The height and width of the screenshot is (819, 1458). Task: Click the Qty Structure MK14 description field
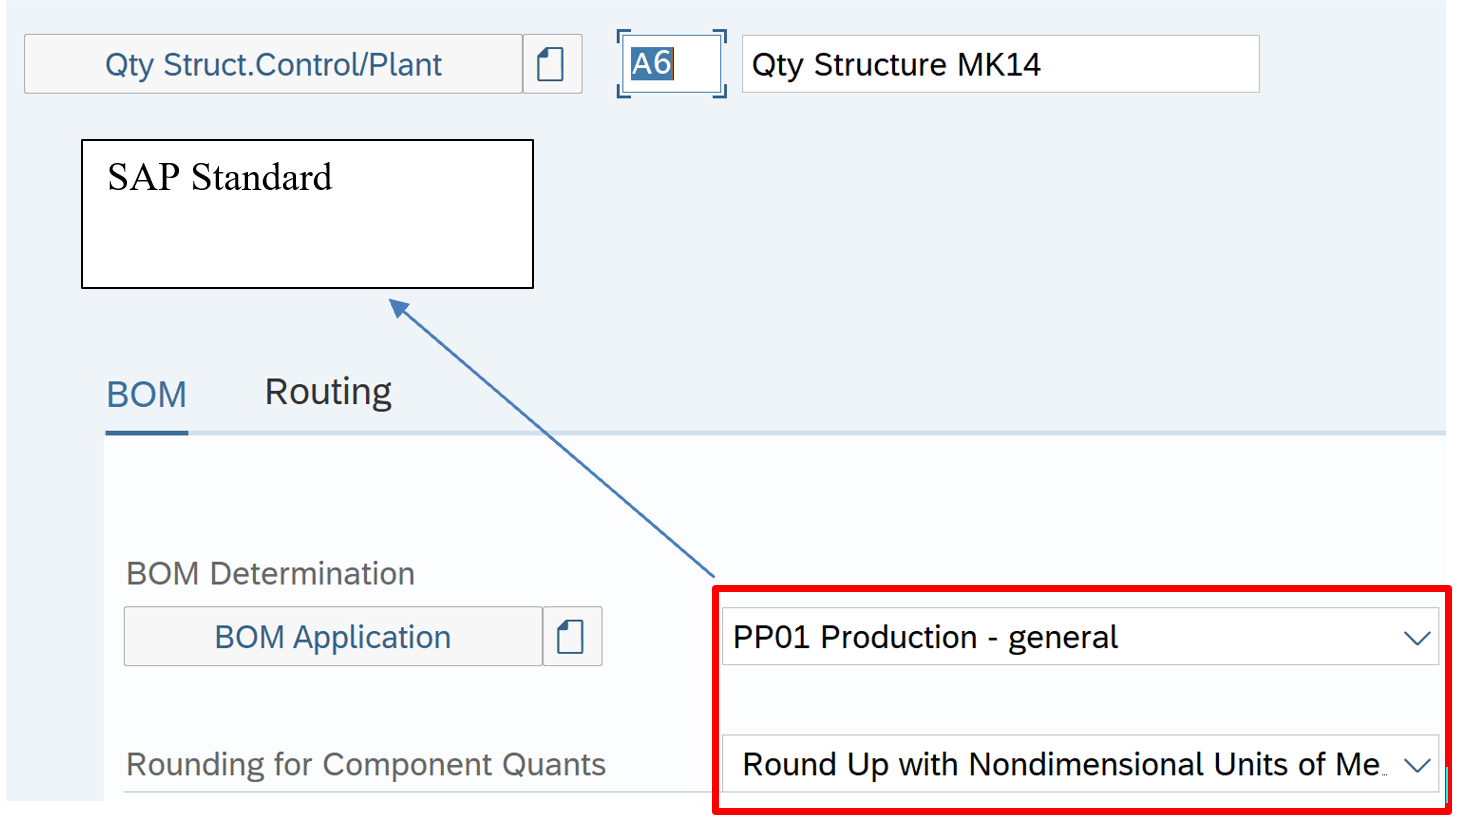click(x=1000, y=64)
